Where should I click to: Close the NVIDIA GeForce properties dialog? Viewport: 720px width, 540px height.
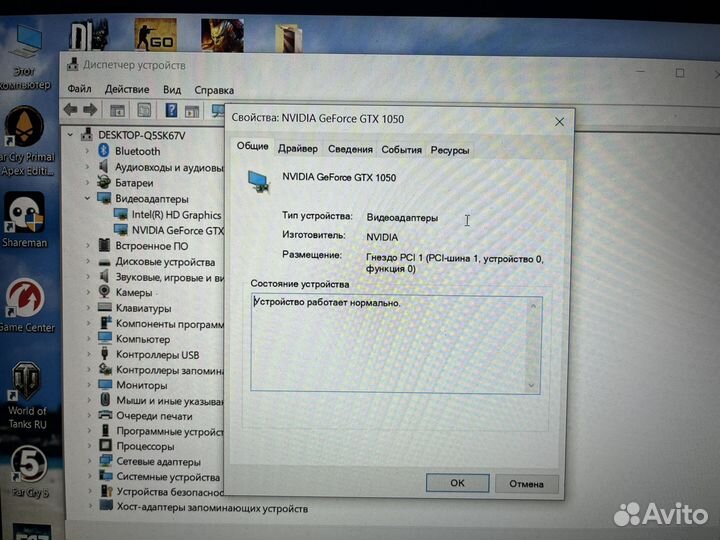tap(559, 122)
